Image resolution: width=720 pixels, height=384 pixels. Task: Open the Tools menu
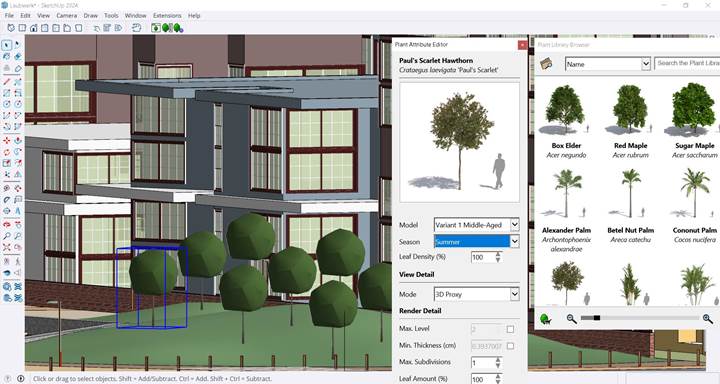tap(111, 16)
